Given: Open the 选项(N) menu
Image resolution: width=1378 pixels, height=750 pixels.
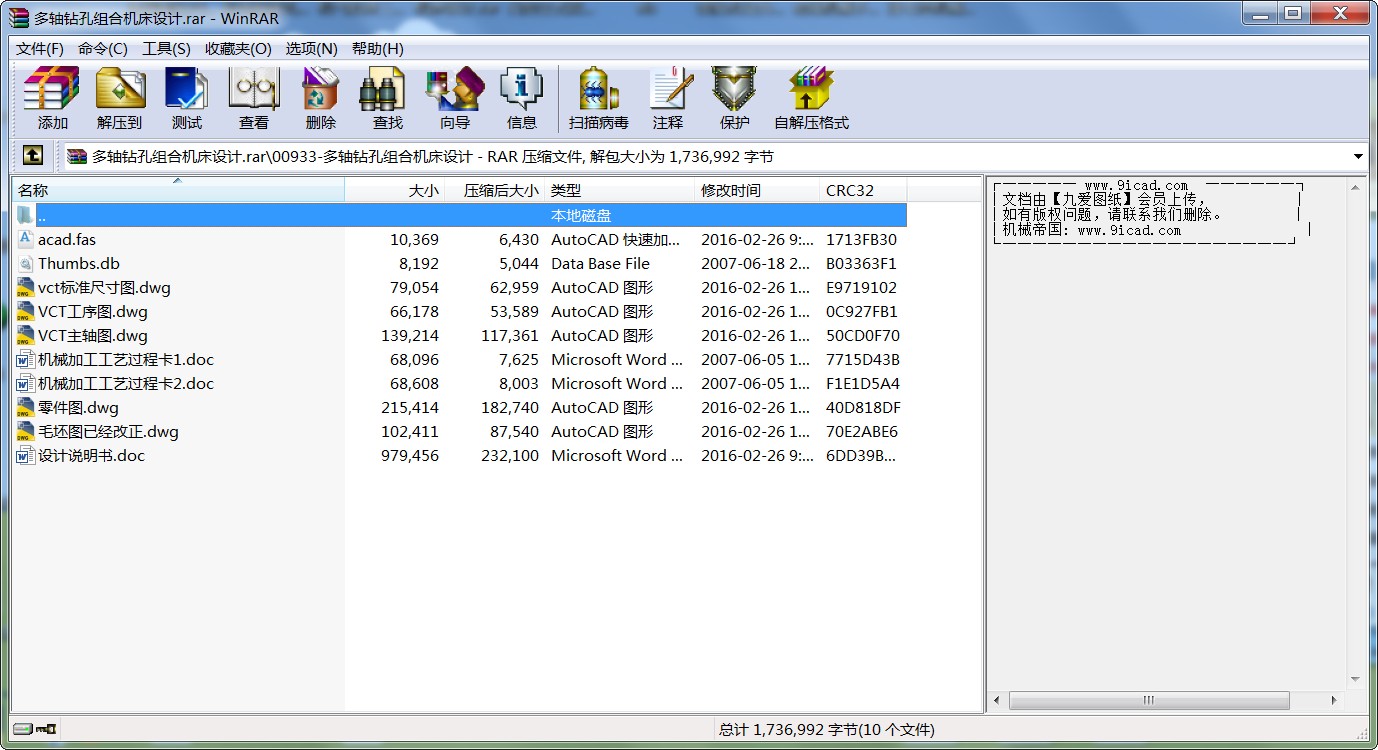Looking at the screenshot, I should (311, 49).
